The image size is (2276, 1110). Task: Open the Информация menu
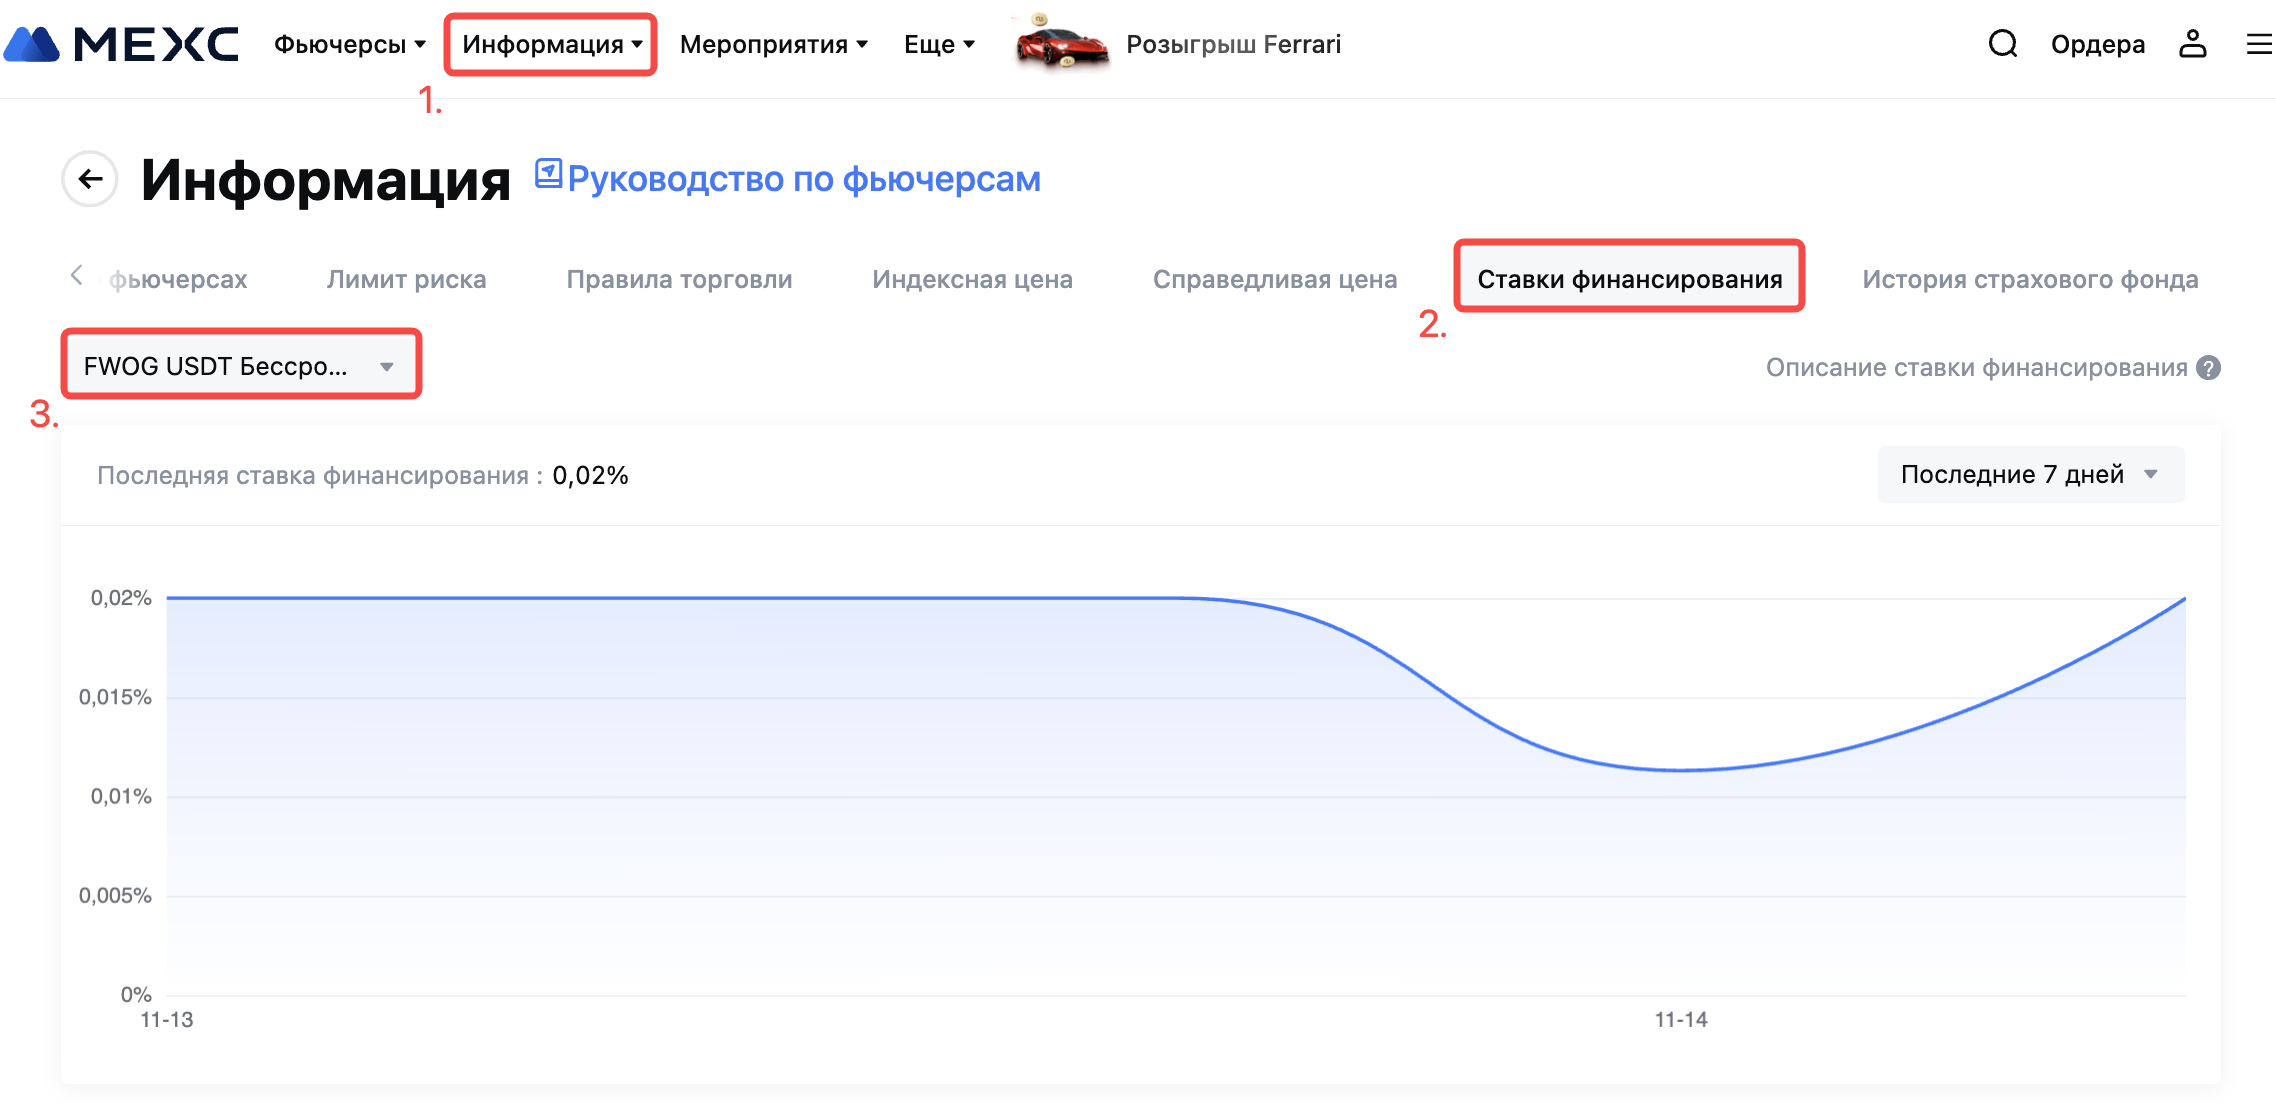pos(551,44)
